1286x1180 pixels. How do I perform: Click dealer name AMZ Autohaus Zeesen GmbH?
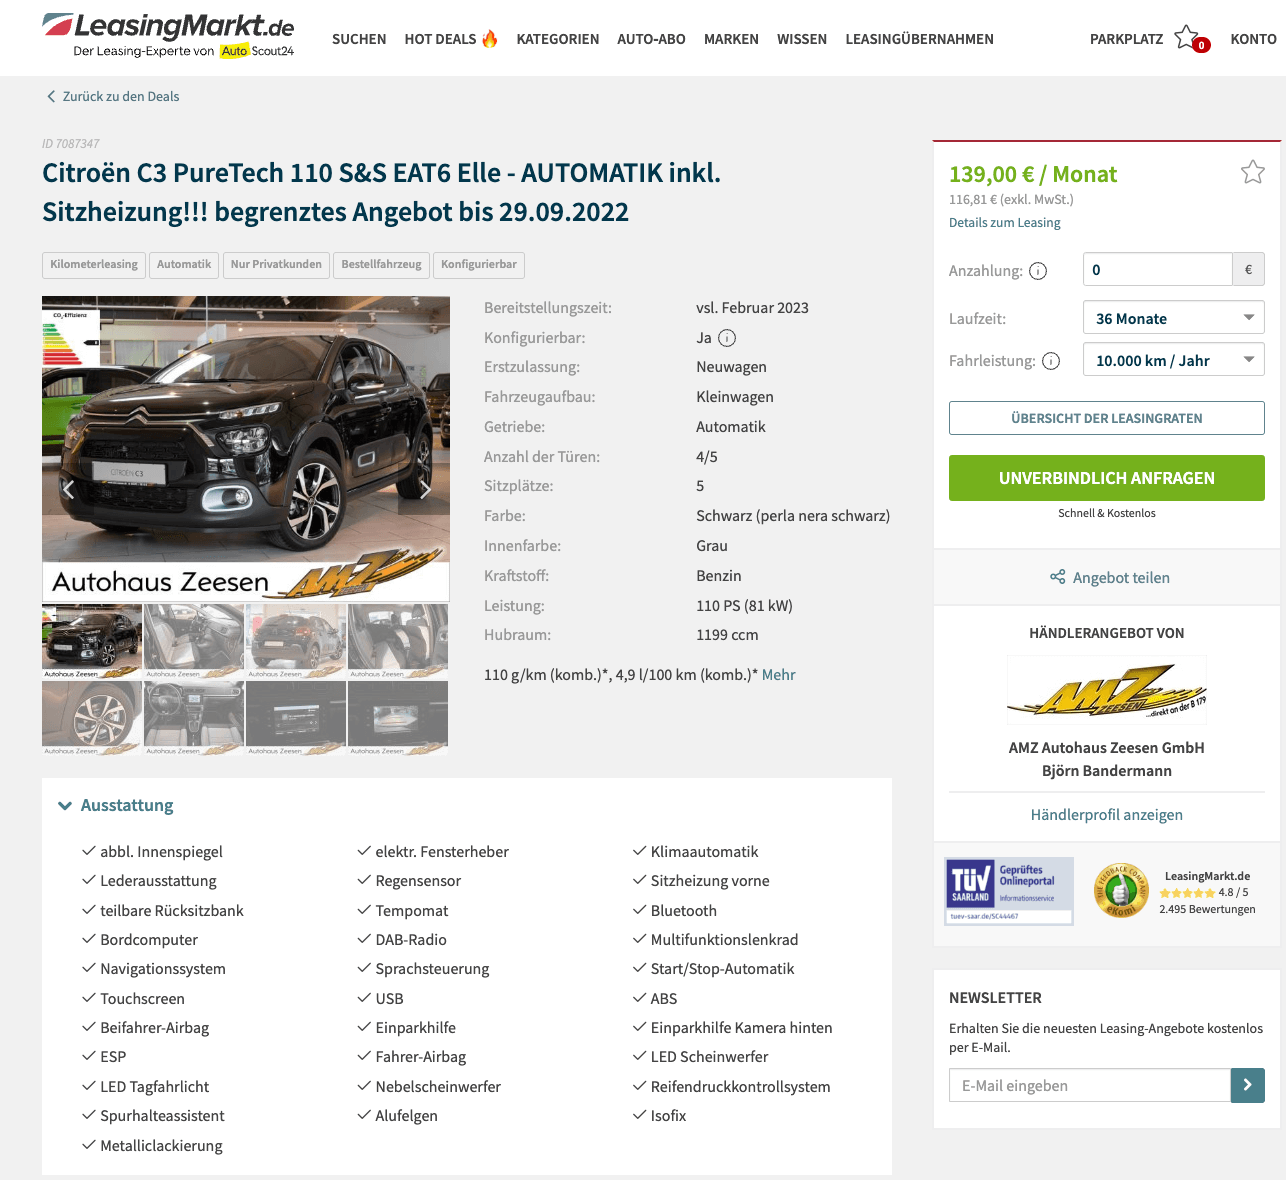coord(1106,748)
